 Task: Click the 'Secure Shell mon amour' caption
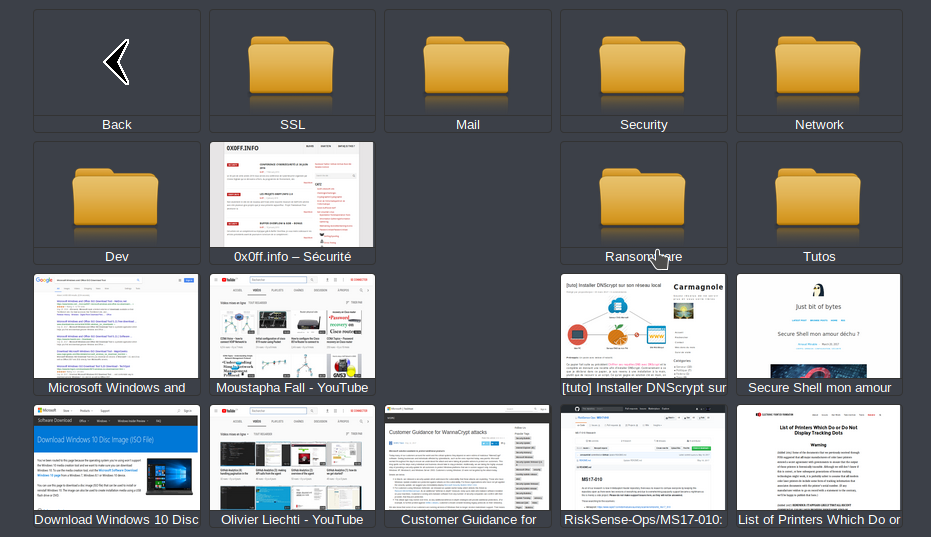(x=819, y=388)
